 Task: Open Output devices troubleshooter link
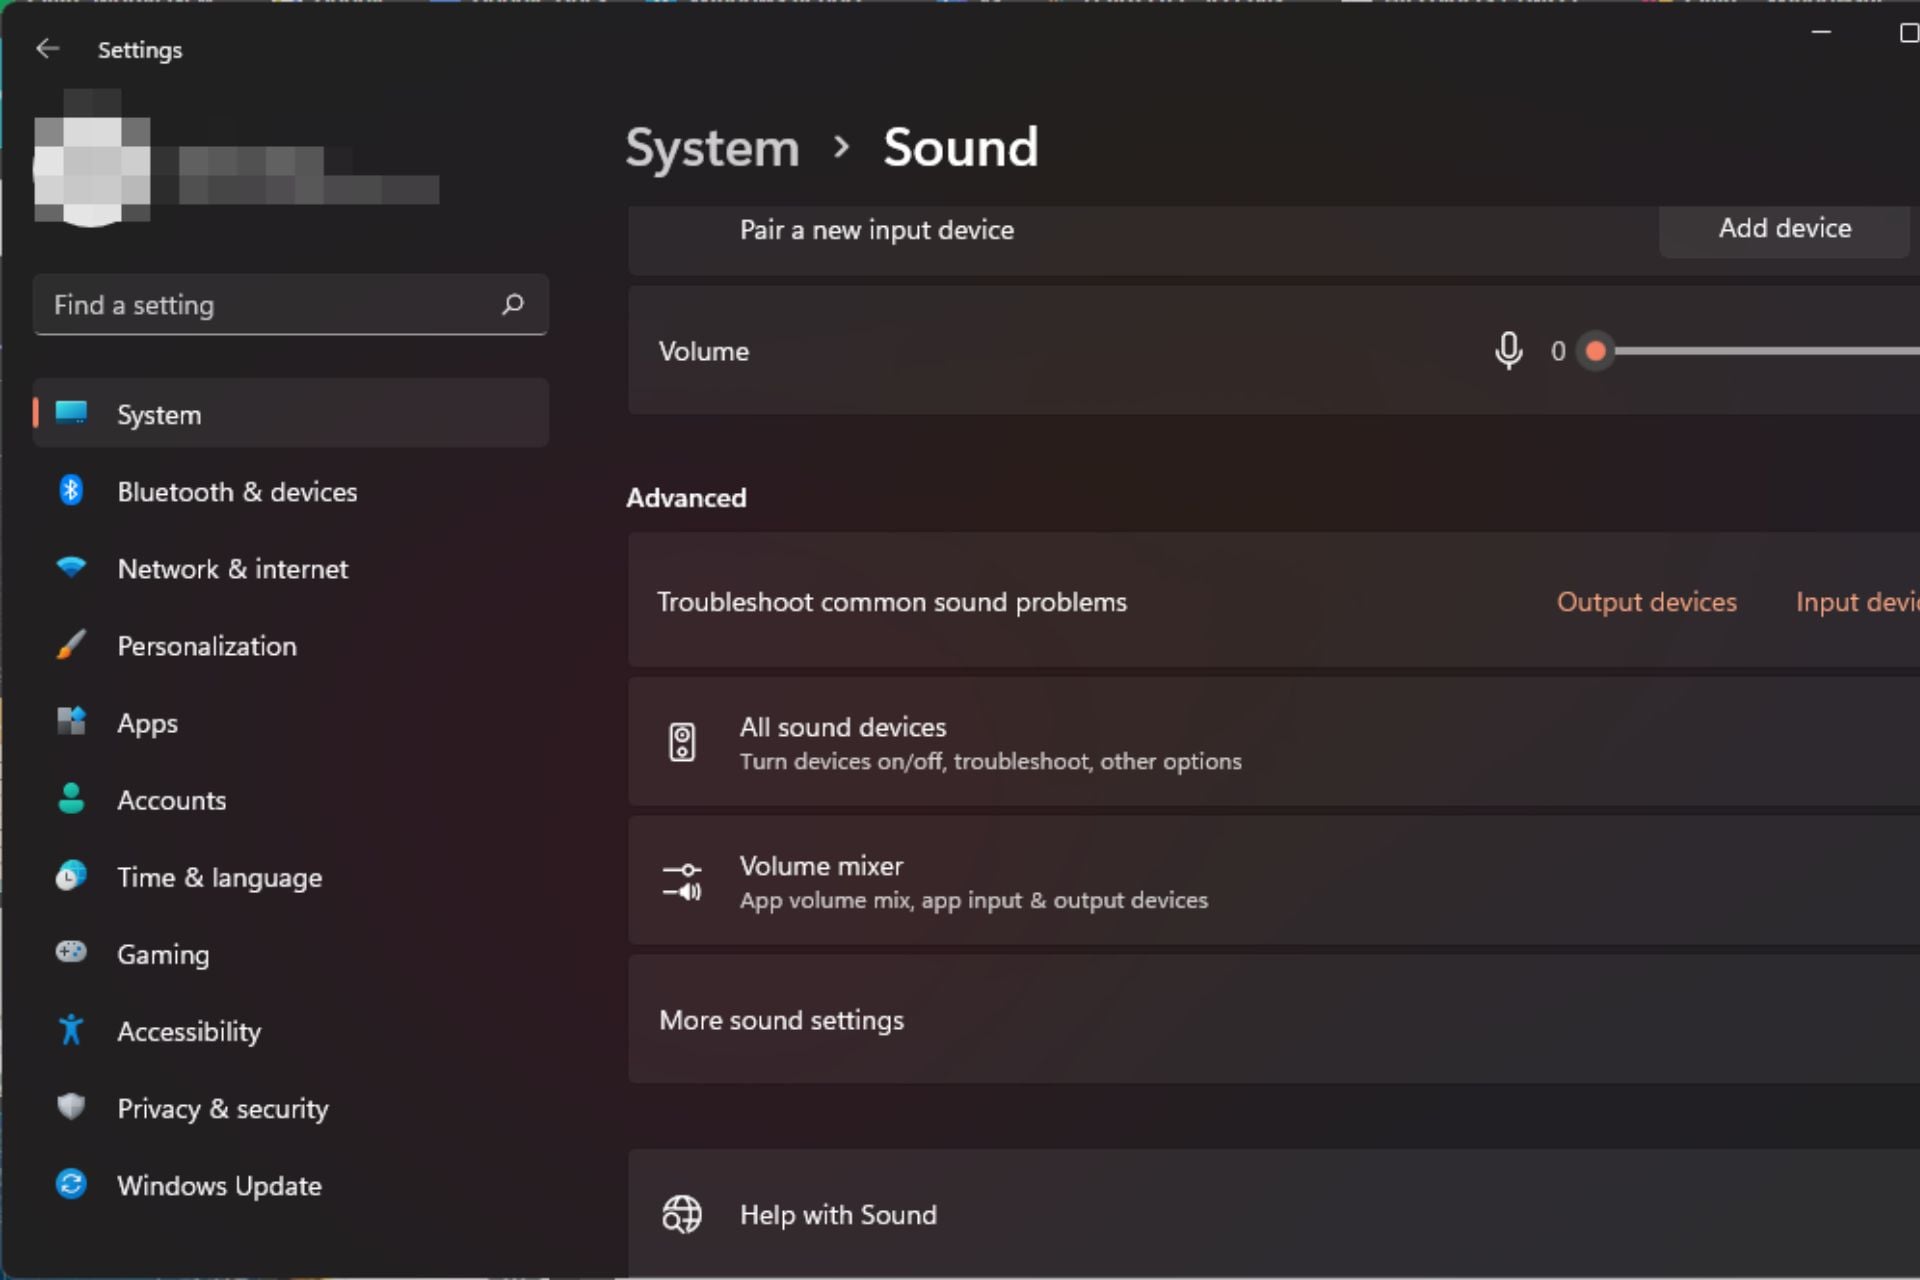[x=1646, y=602]
